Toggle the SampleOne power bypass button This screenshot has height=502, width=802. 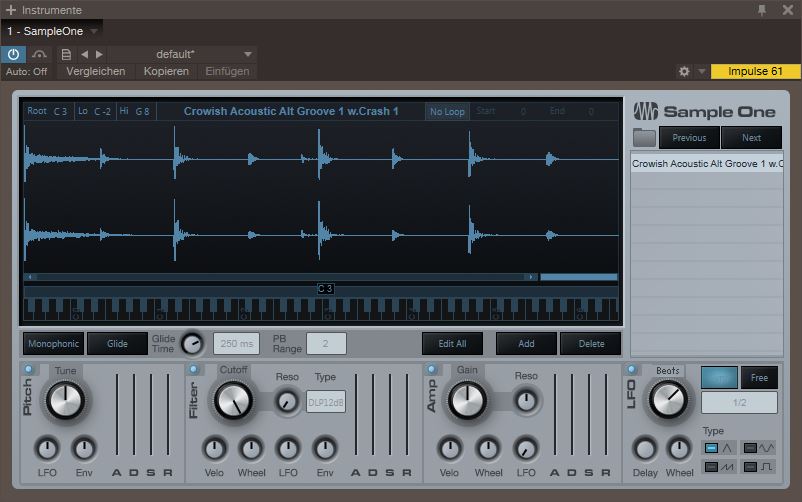(13, 54)
